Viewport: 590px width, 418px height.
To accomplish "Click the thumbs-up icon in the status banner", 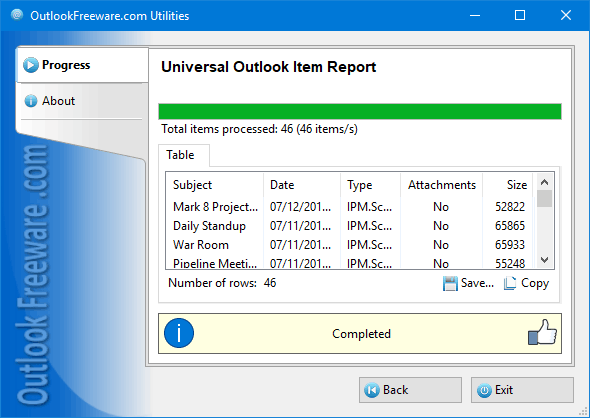I will (542, 332).
